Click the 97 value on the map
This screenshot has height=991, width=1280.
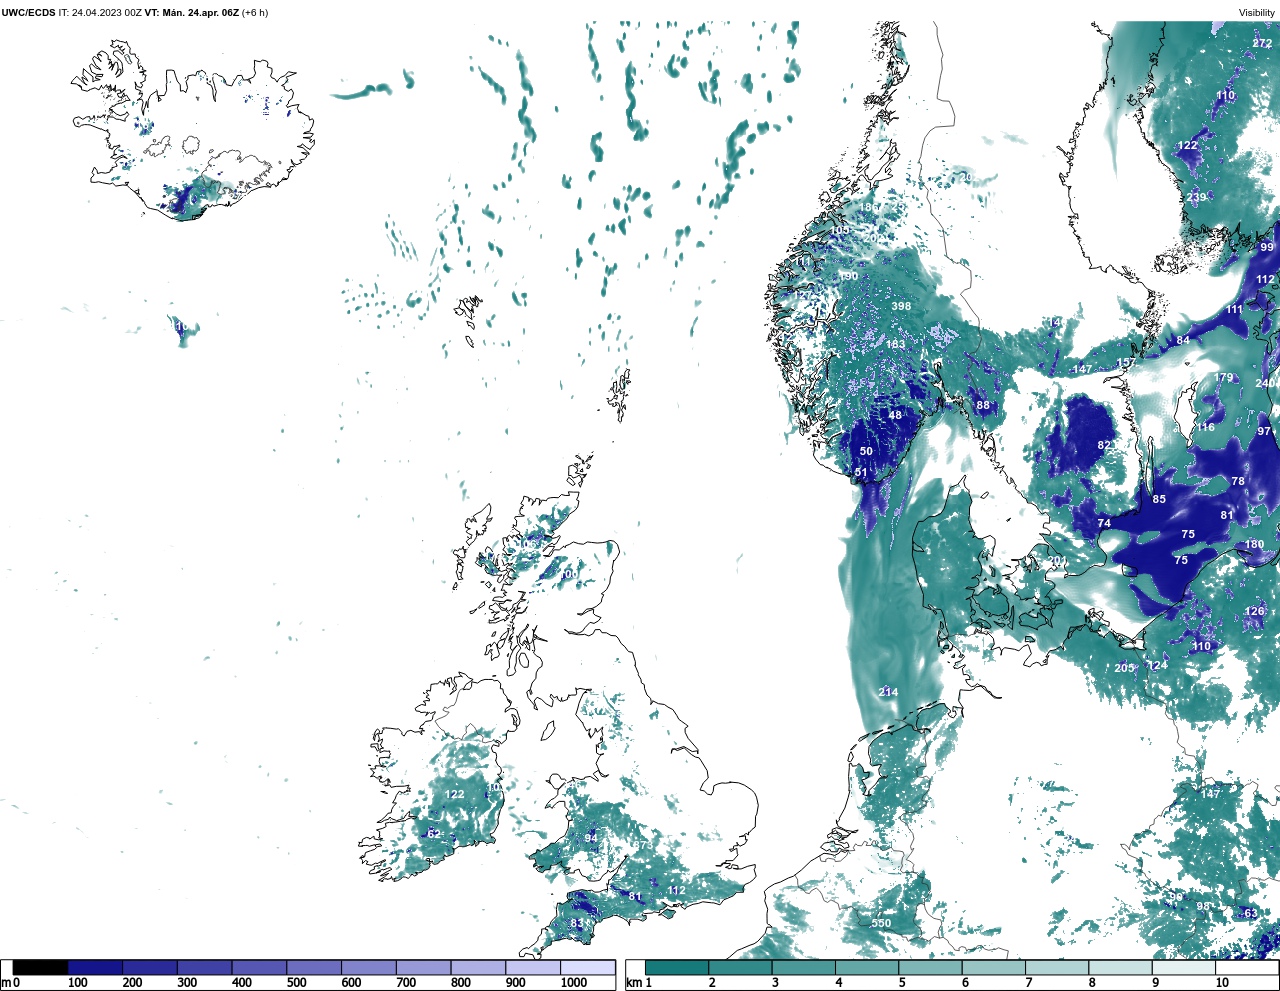pos(1264,431)
